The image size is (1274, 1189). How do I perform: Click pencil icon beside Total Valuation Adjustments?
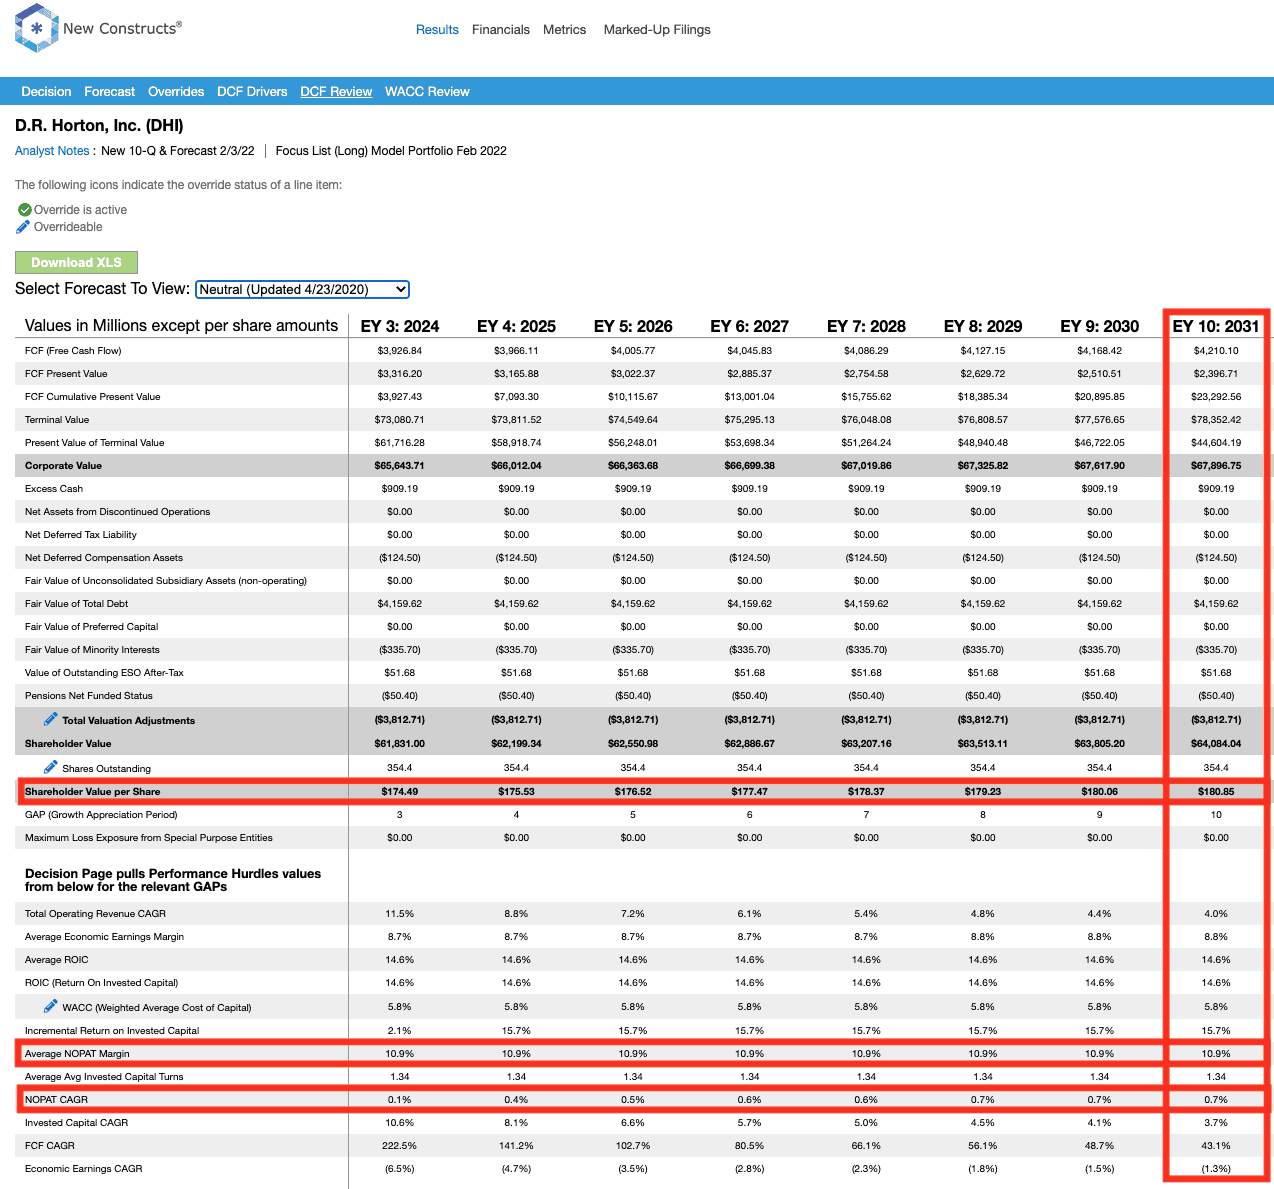click(x=51, y=719)
